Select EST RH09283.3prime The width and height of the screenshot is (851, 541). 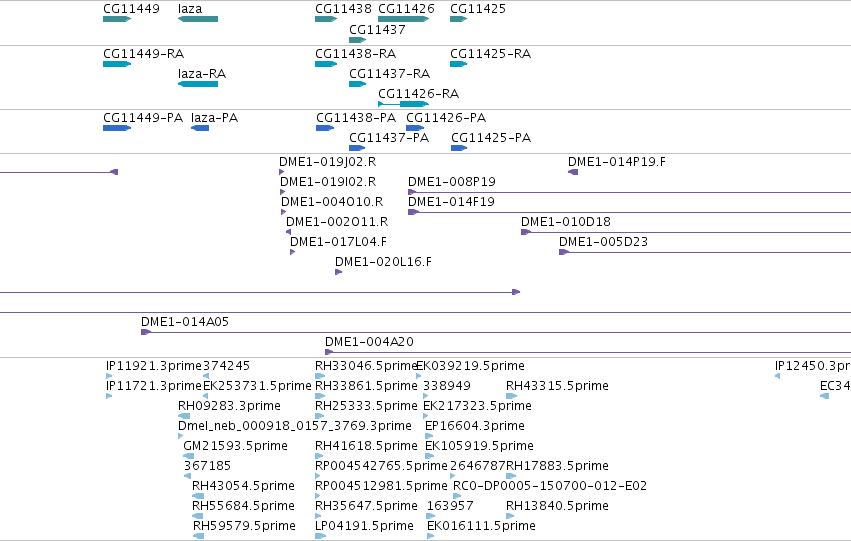(x=184, y=416)
